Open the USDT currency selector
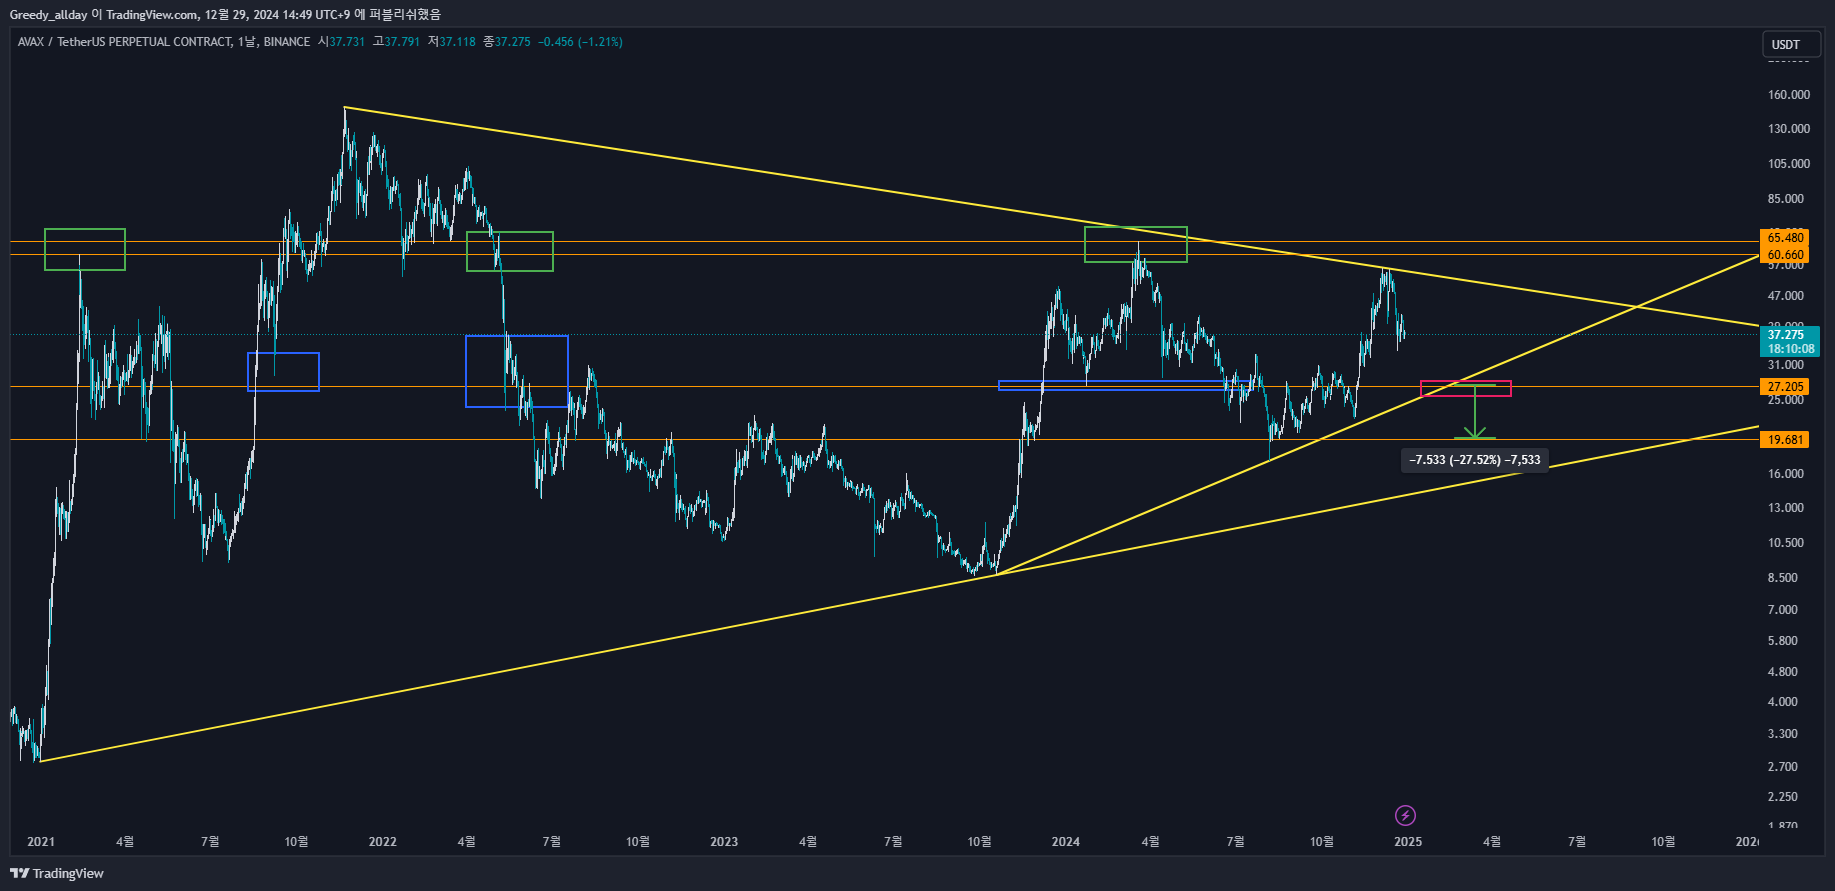1835x891 pixels. click(x=1790, y=44)
